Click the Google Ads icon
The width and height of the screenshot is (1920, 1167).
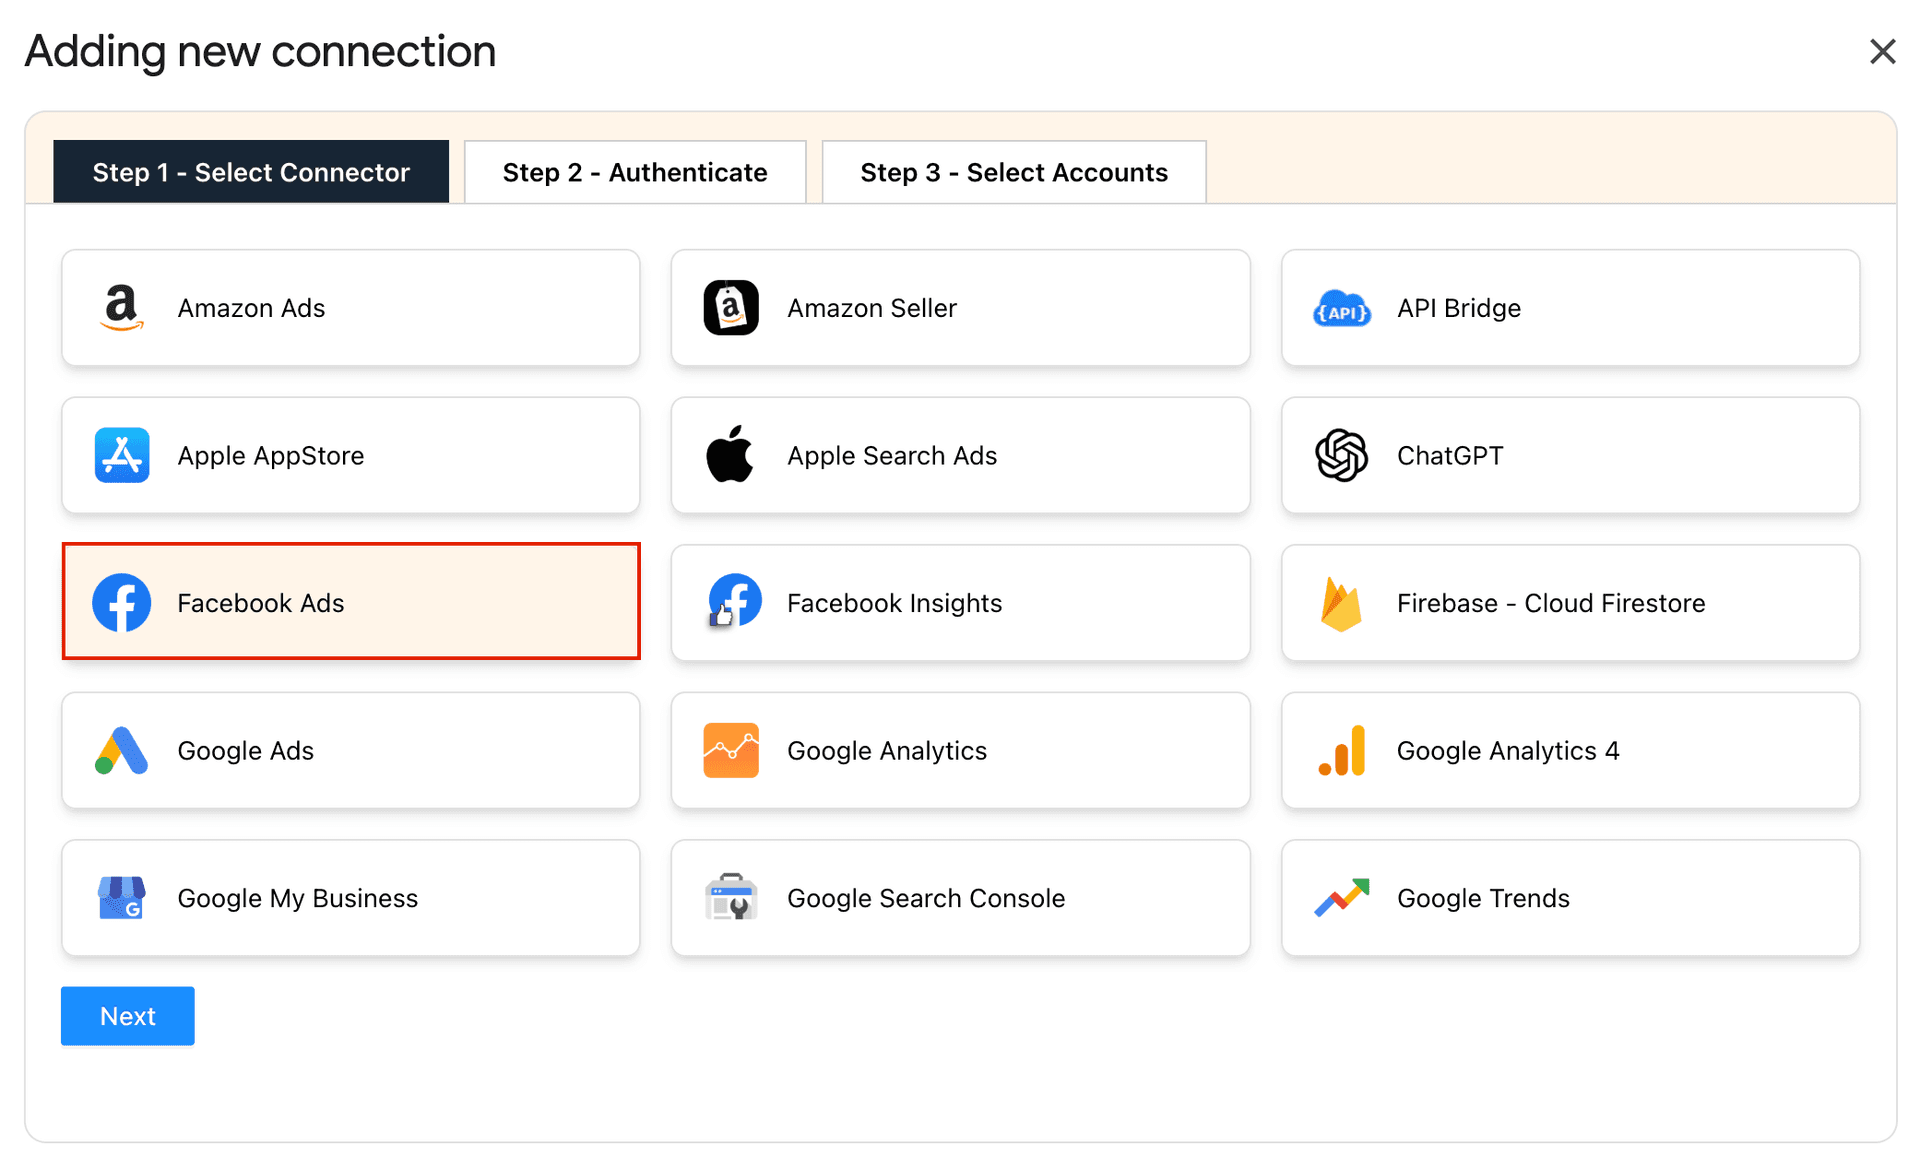120,750
